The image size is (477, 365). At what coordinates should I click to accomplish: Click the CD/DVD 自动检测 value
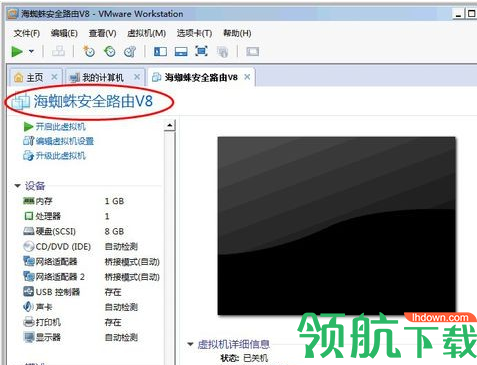pyautogui.click(x=121, y=247)
